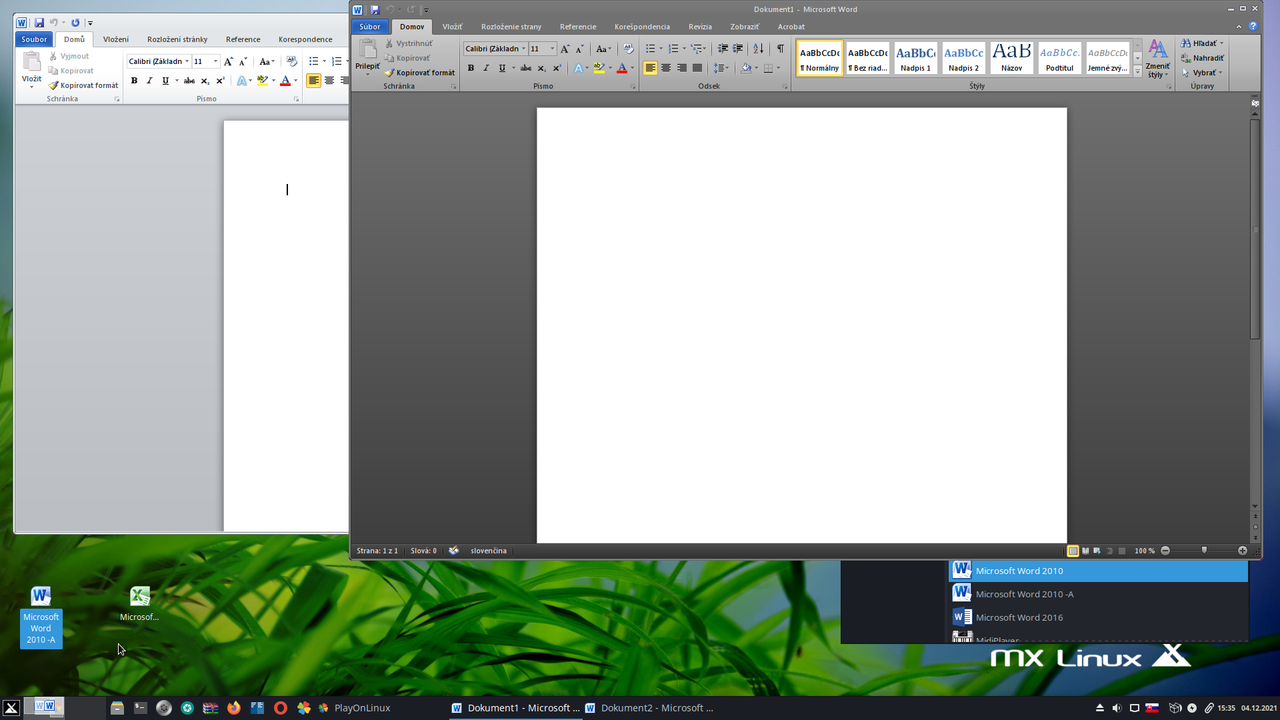The width and height of the screenshot is (1280, 720).
Task: Click Kopírovať formát button
Action: pyautogui.click(x=419, y=72)
